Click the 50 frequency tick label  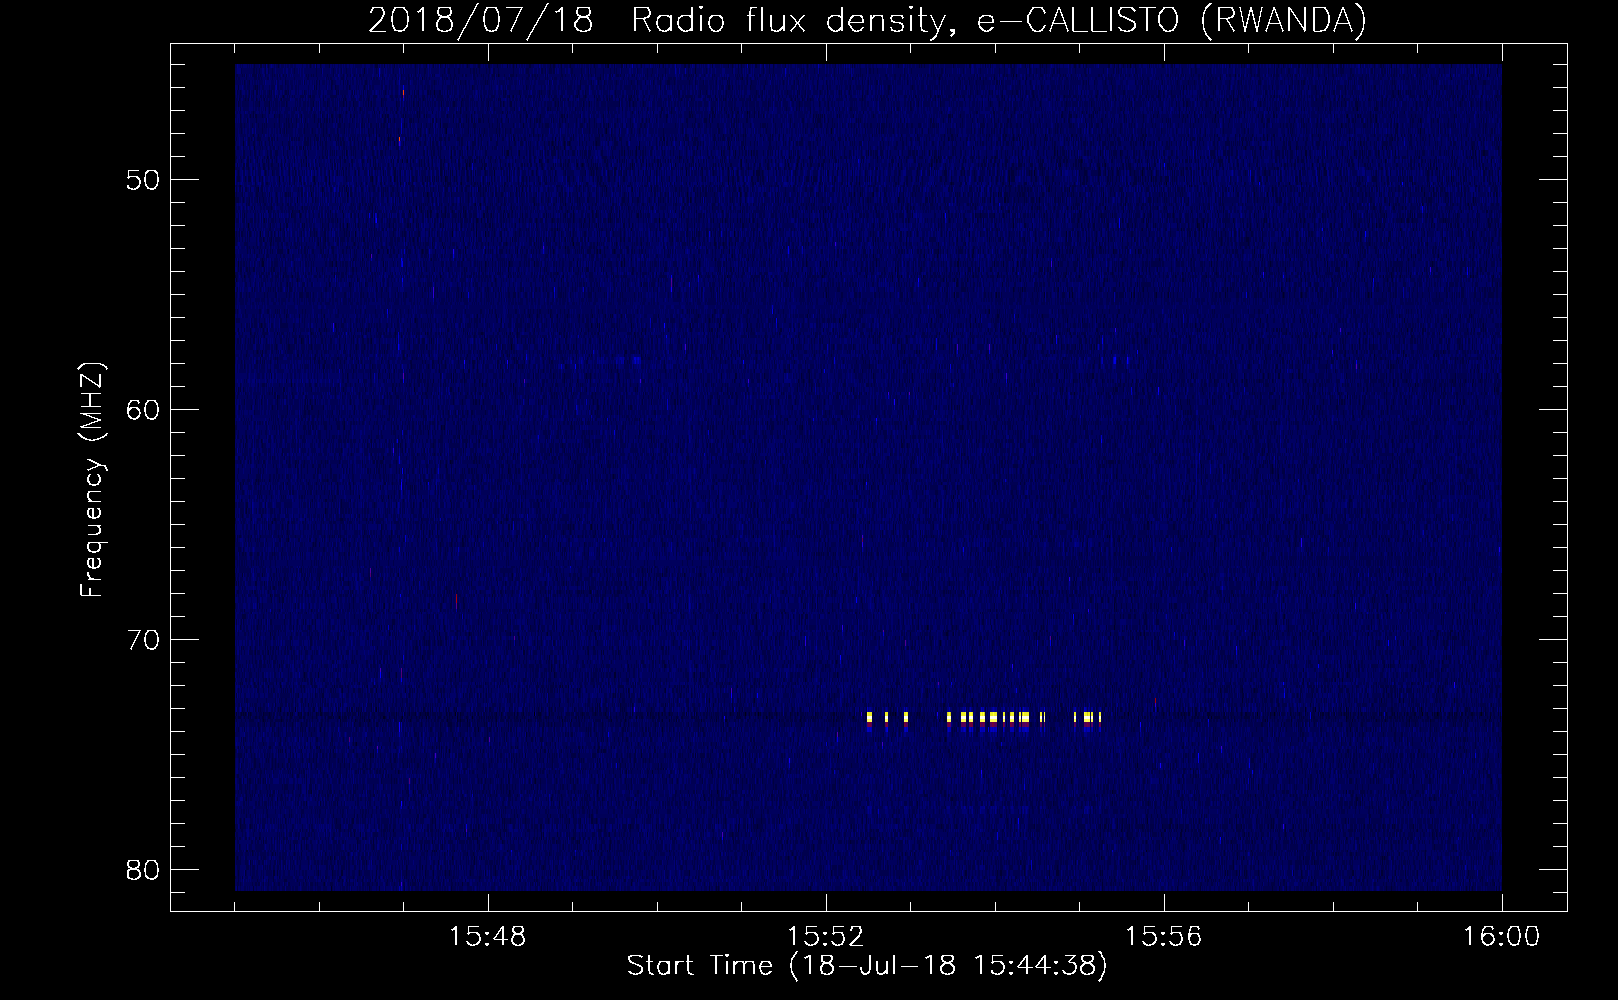(x=145, y=180)
